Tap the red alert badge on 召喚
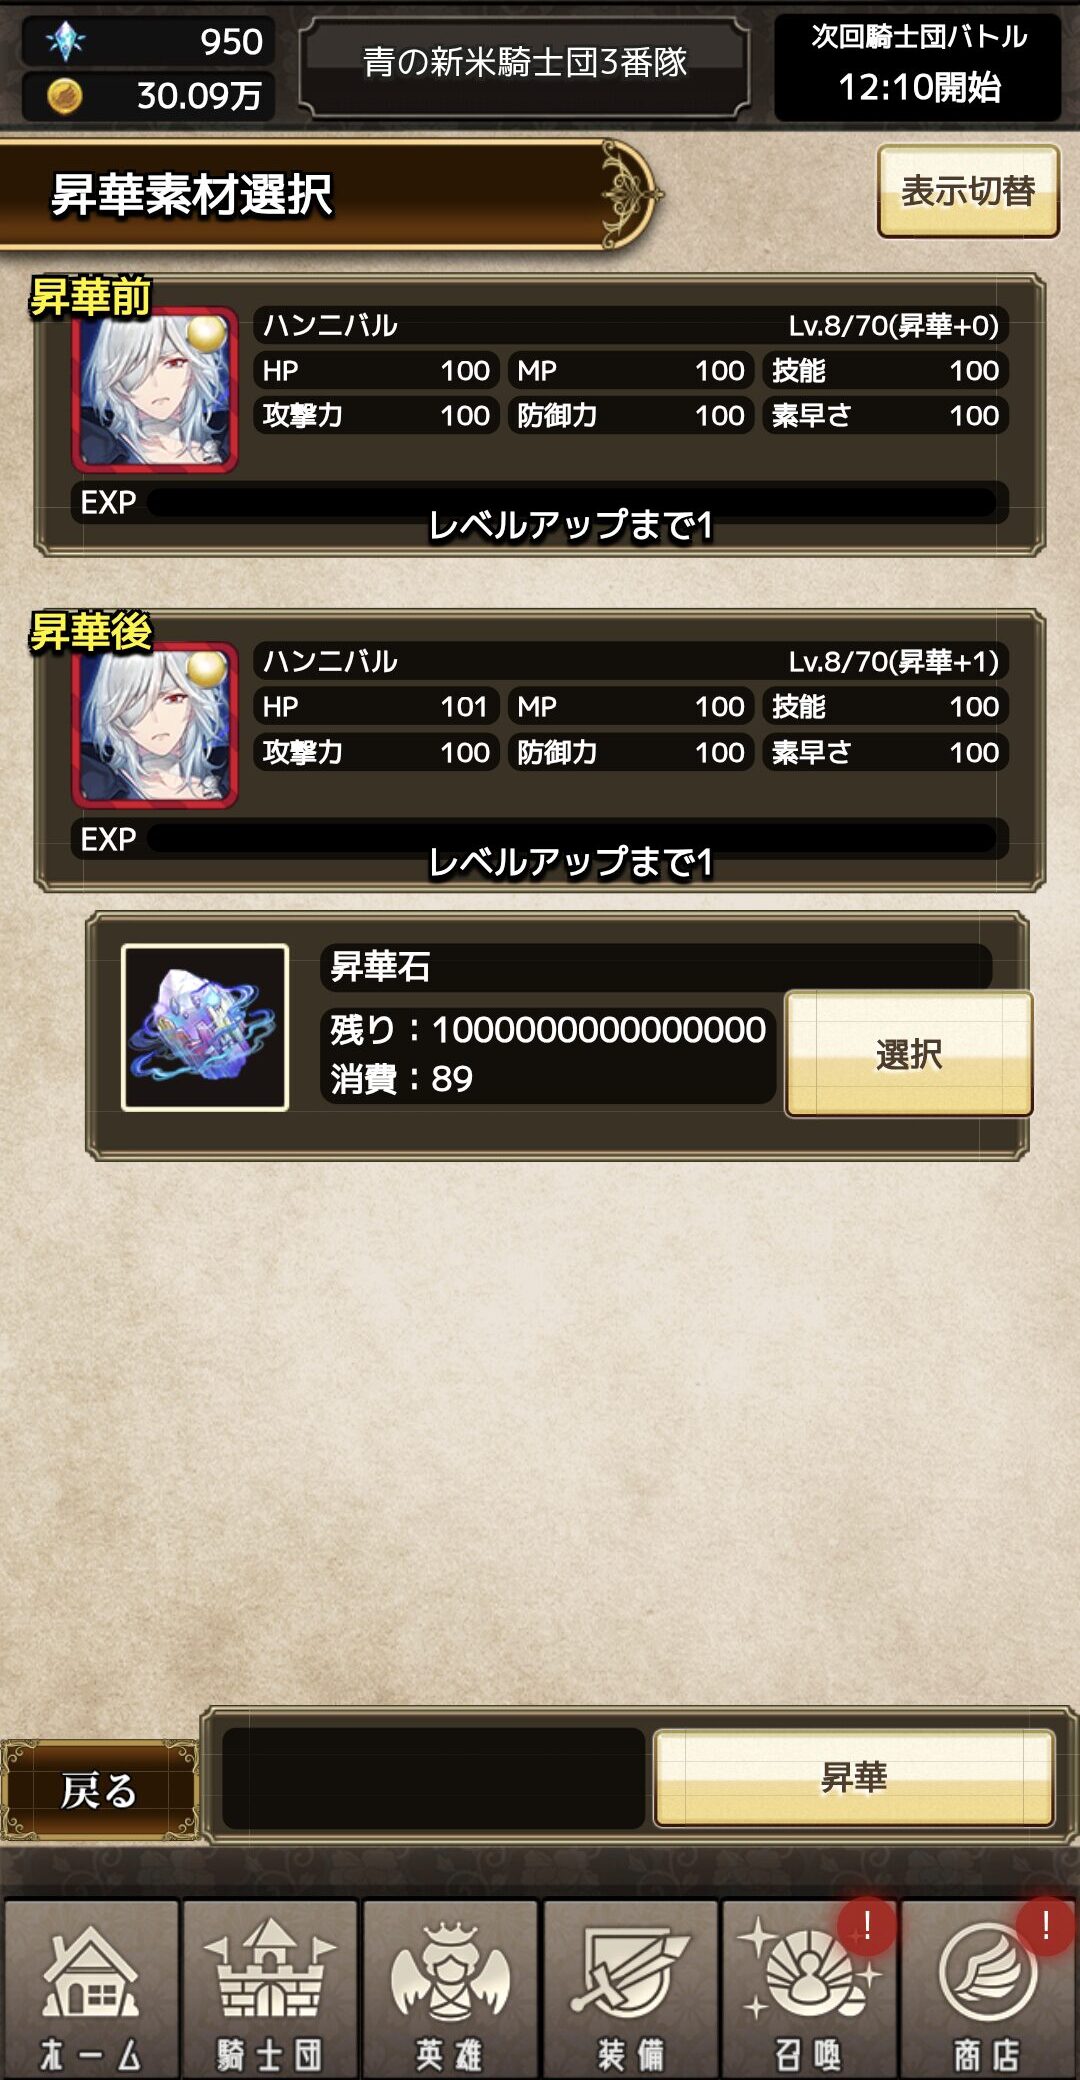The width and height of the screenshot is (1080, 2080). click(x=866, y=1925)
